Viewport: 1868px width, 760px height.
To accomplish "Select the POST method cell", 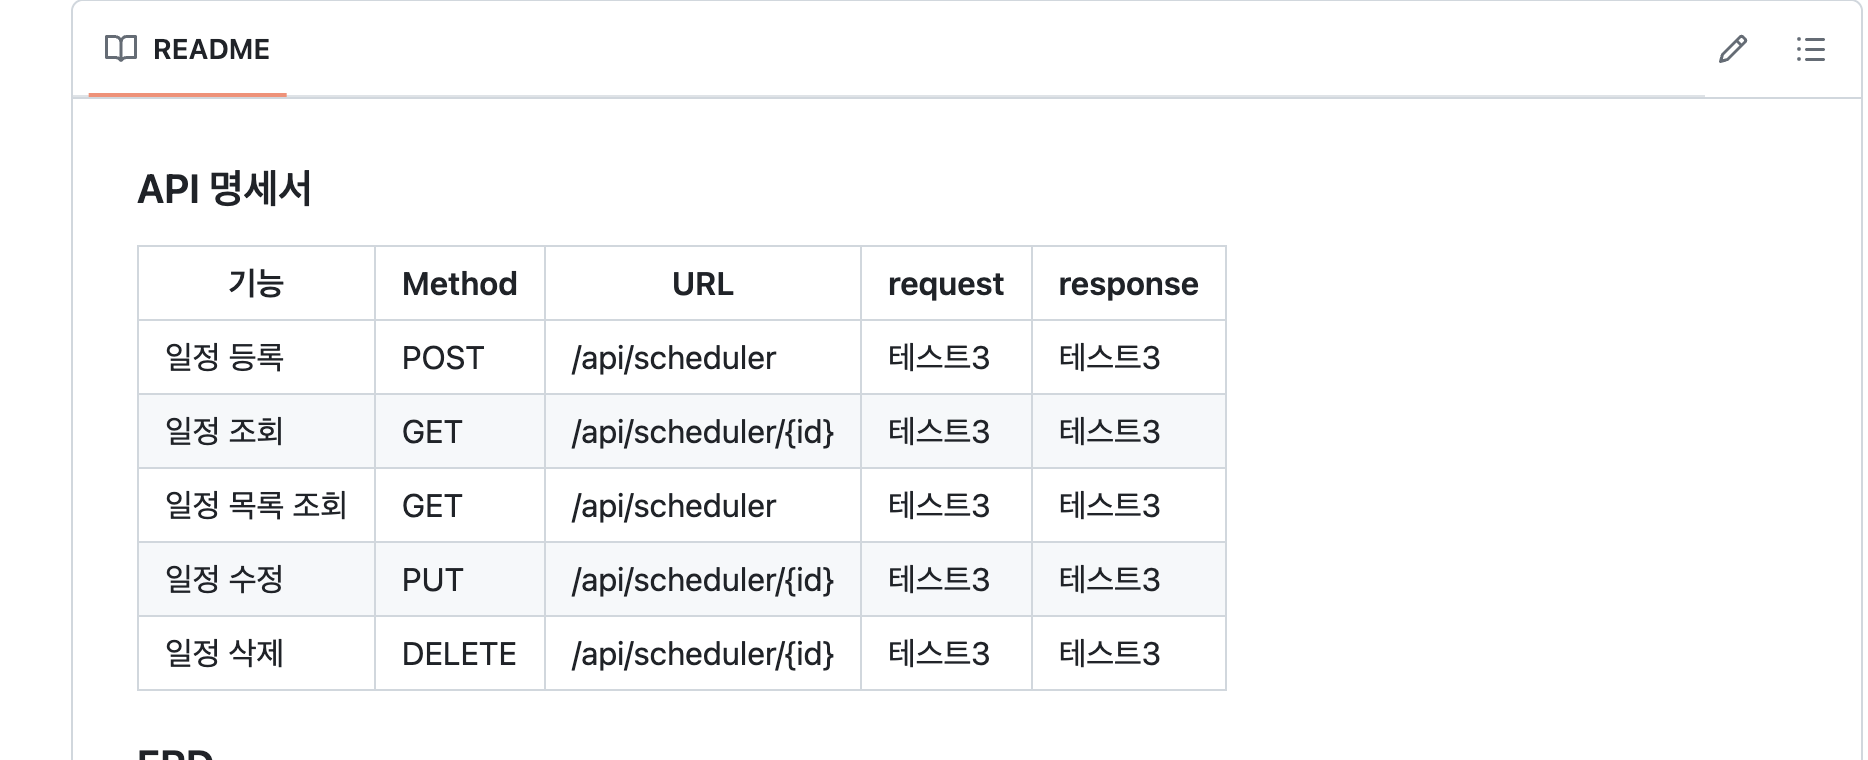I will click(x=460, y=357).
